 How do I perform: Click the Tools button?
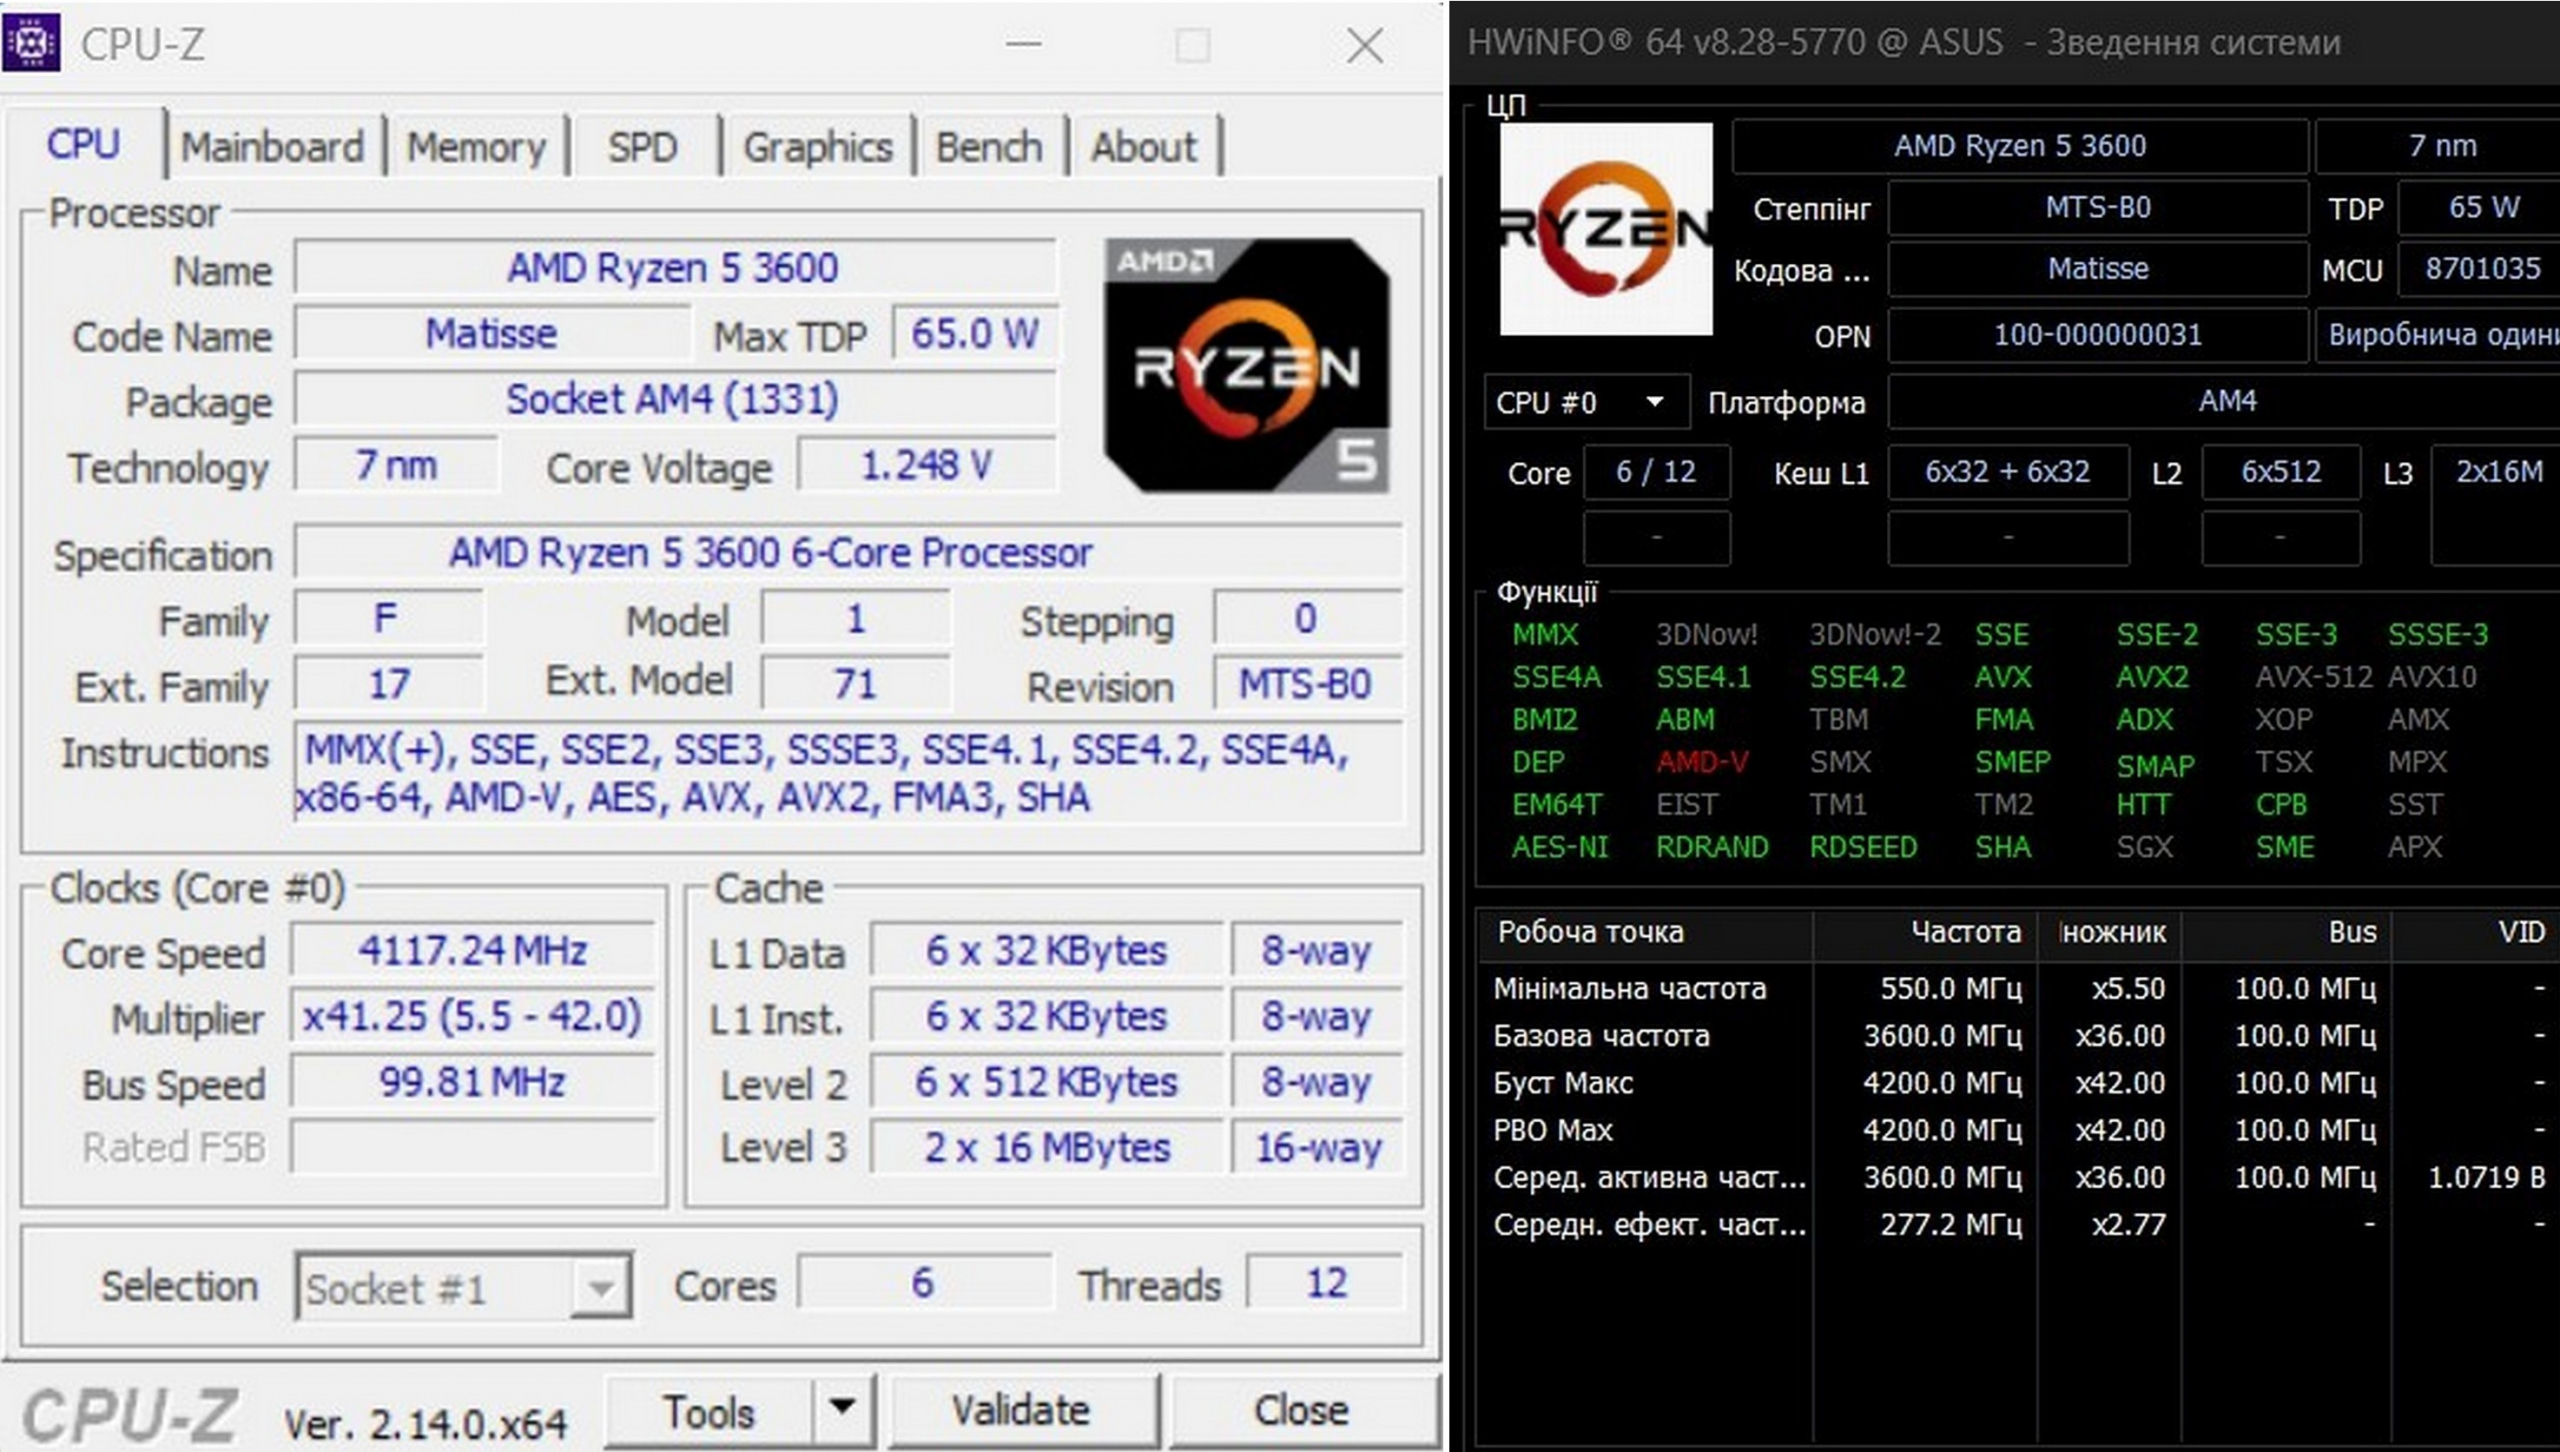(x=709, y=1411)
